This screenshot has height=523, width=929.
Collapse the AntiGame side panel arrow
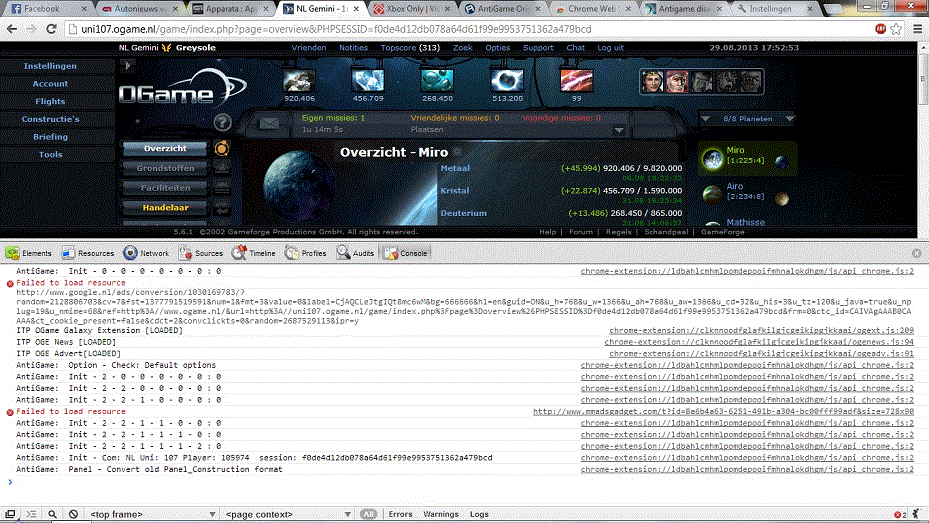click(x=127, y=66)
